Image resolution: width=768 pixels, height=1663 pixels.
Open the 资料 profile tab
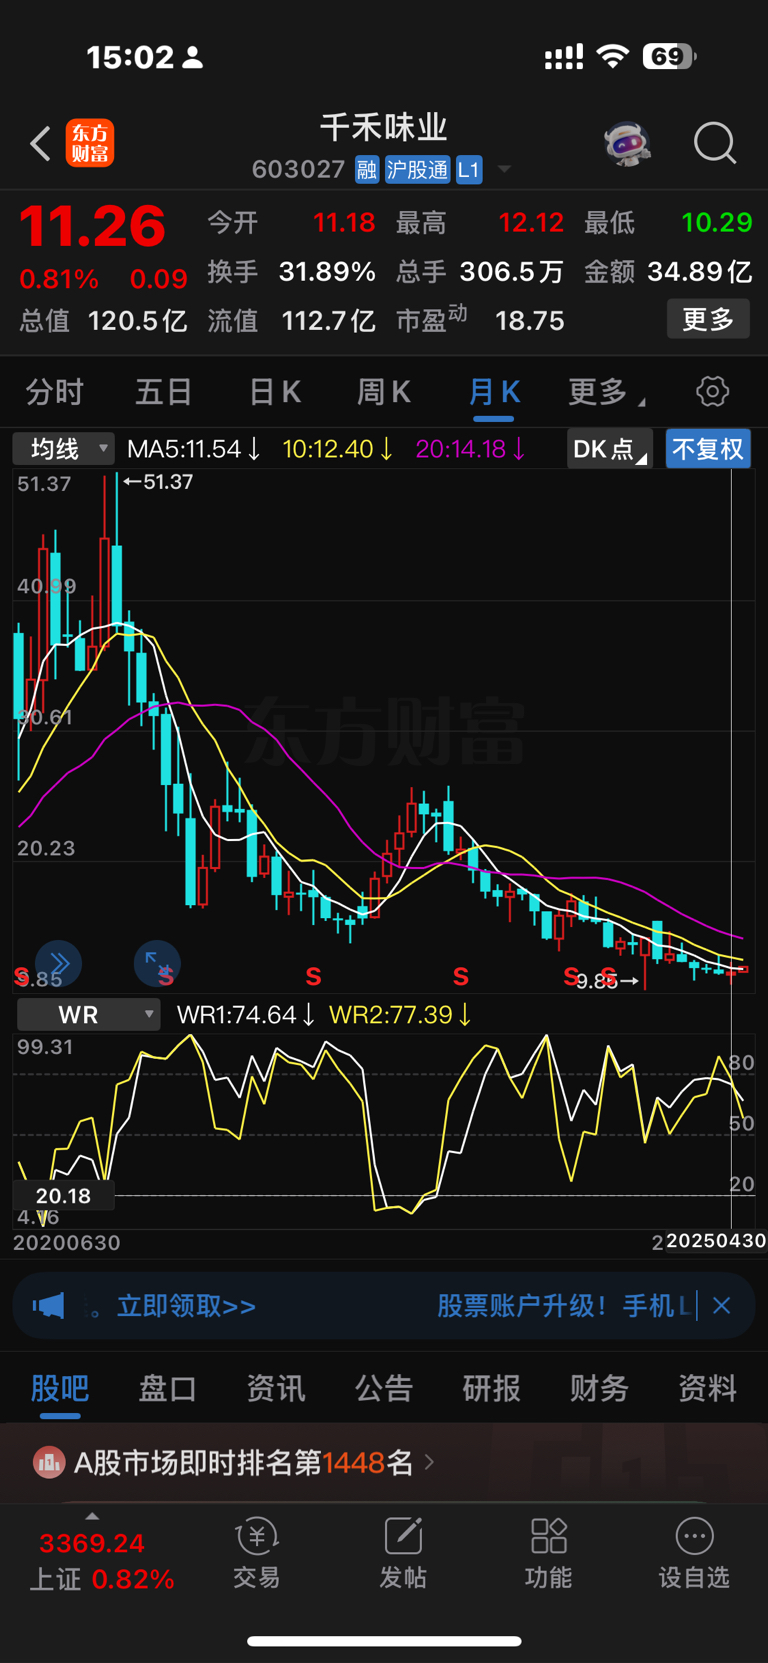click(707, 1388)
